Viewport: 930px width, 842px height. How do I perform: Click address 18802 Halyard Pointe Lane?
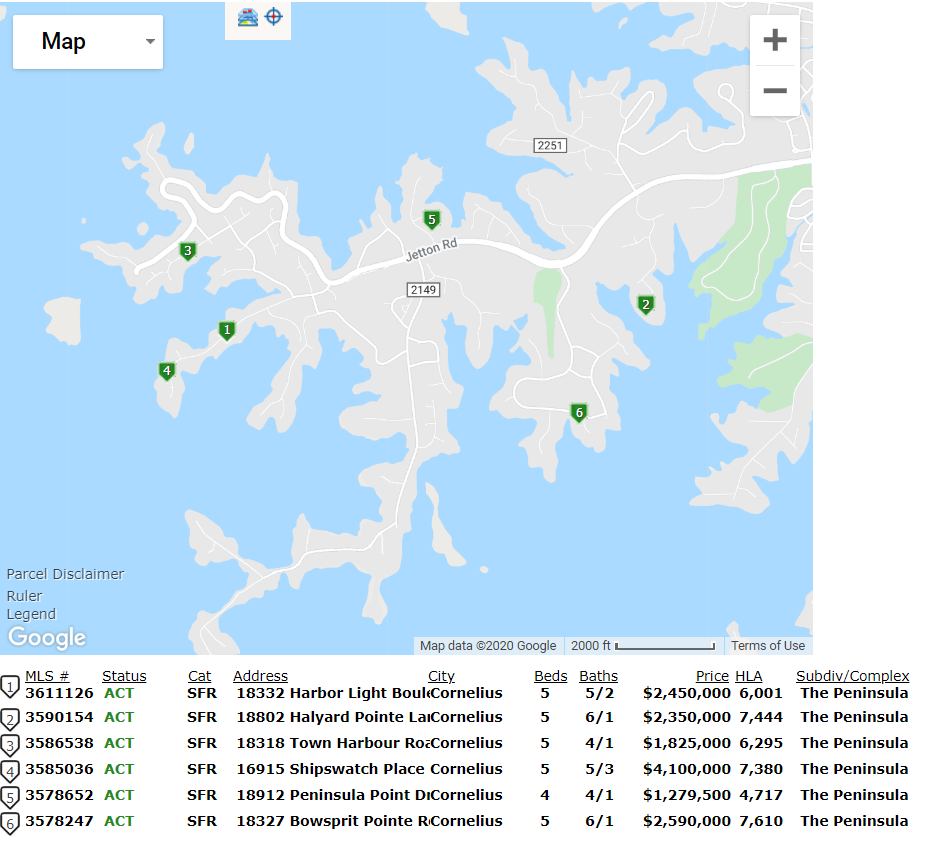click(x=333, y=717)
